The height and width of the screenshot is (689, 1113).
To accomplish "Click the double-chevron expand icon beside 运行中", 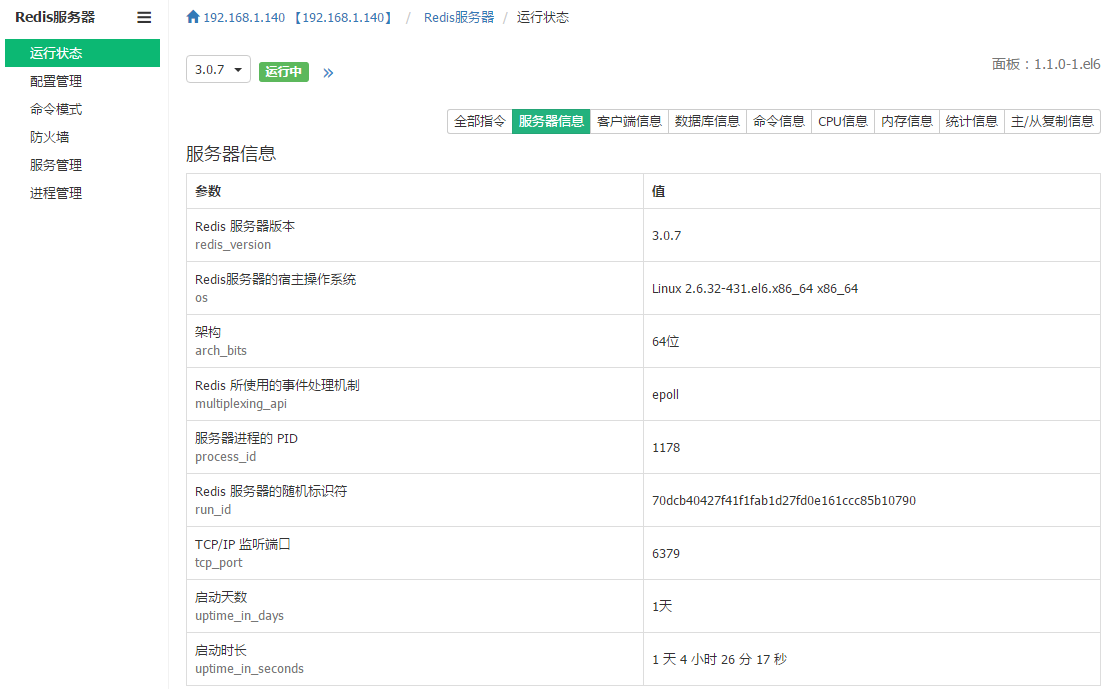I will [328, 72].
